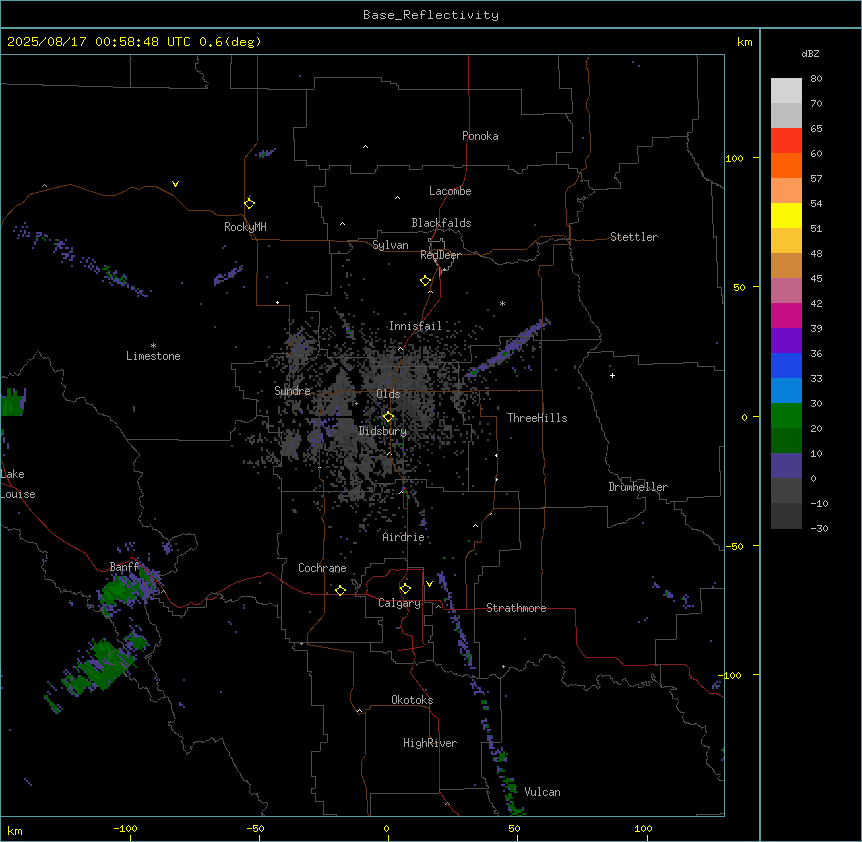
Task: Select the Blackfalds label
Action: [x=441, y=223]
